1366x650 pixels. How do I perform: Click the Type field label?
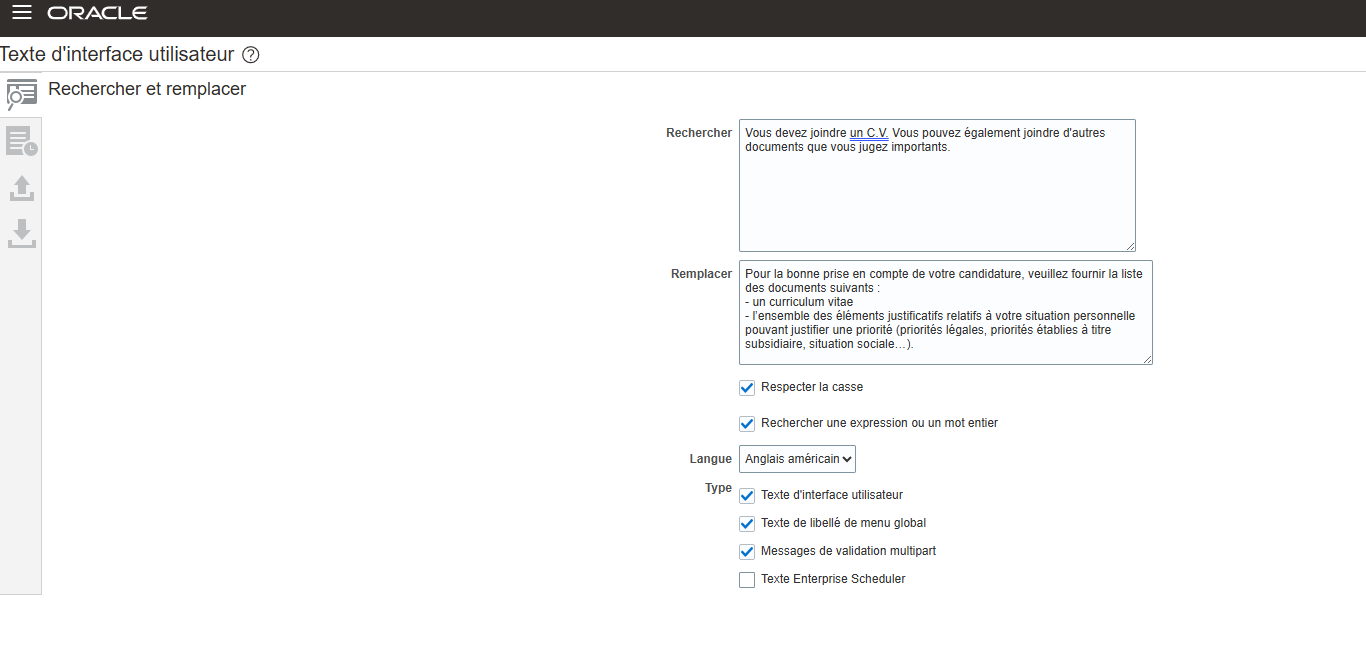point(718,488)
